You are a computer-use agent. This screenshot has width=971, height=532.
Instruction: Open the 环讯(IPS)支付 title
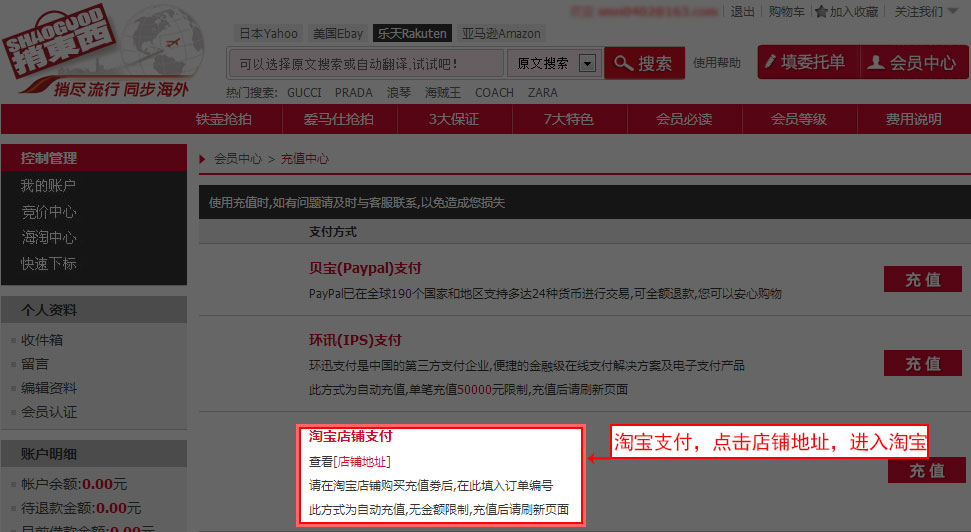click(355, 340)
